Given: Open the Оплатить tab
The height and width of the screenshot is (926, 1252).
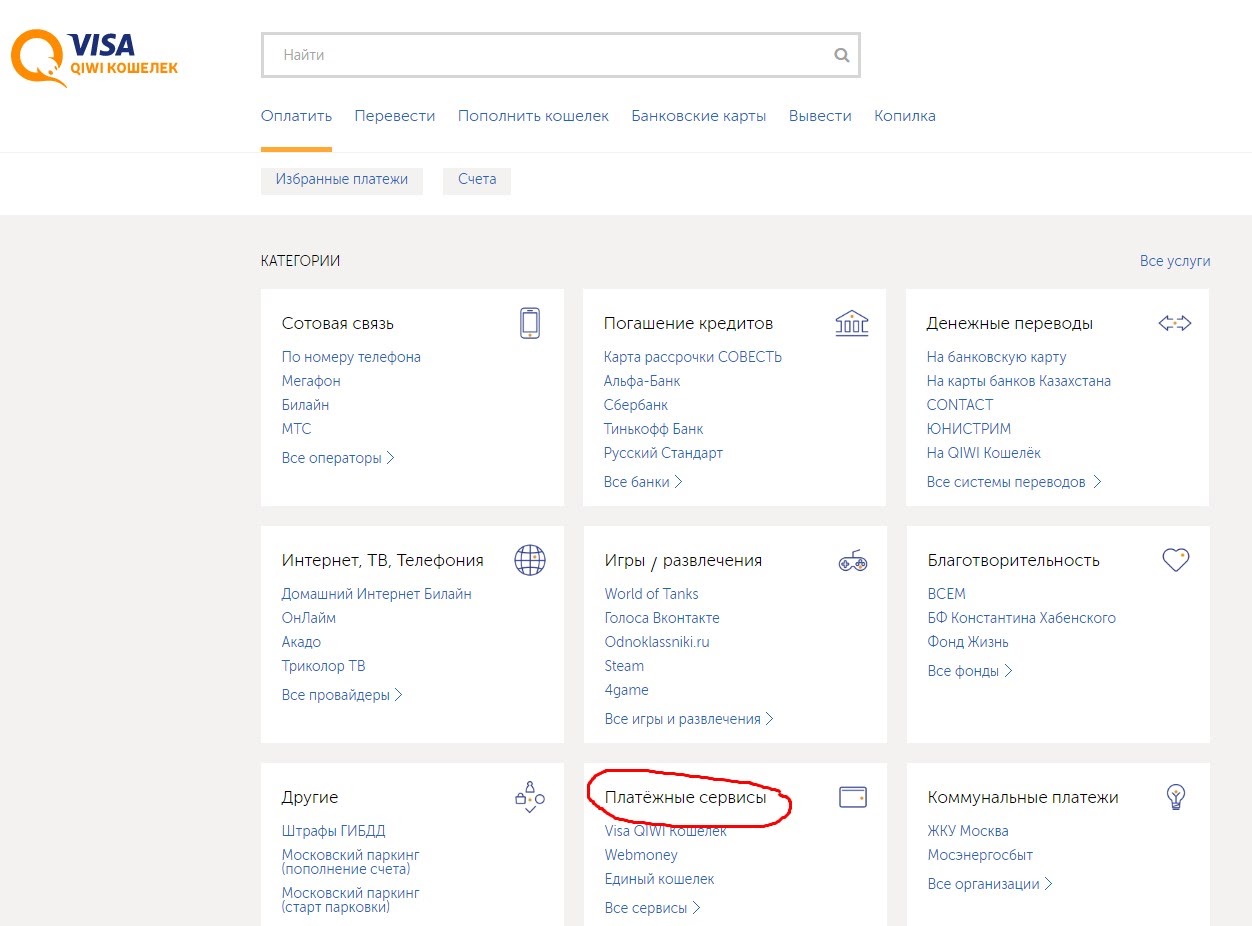Looking at the screenshot, I should pos(296,116).
